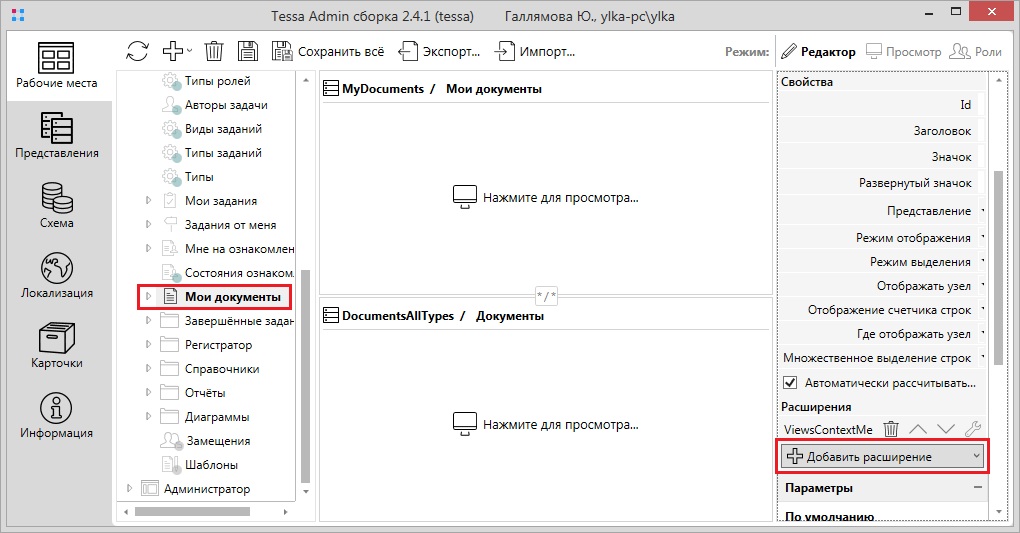Delete the ViewsContextMe extension with trash icon
1020x533 pixels.
click(892, 429)
